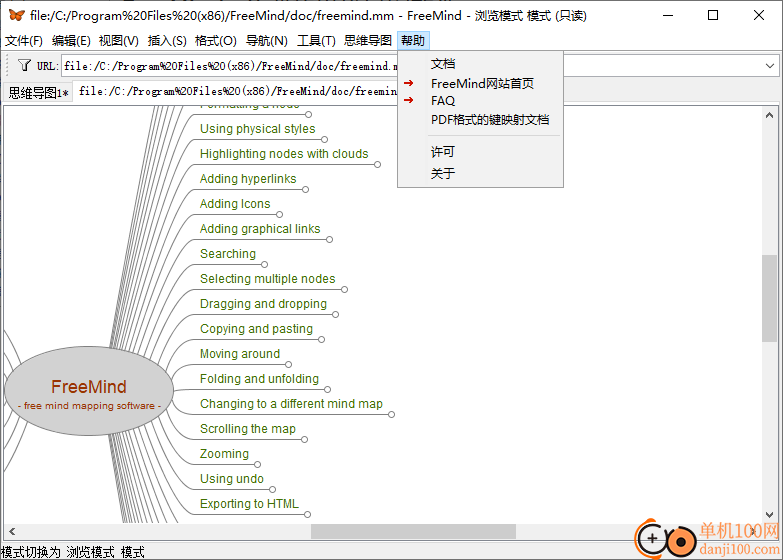Select Adding graphical links node
This screenshot has height=560, width=783.
260,229
